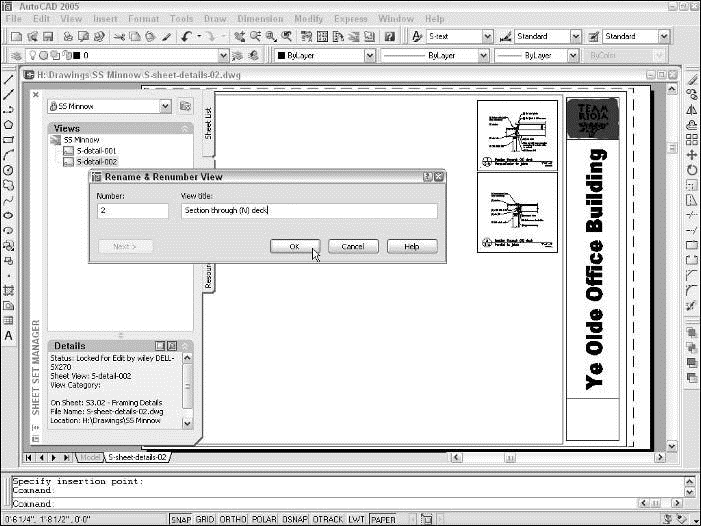
Task: Click the Pan realtime icon
Action: [x=240, y=37]
